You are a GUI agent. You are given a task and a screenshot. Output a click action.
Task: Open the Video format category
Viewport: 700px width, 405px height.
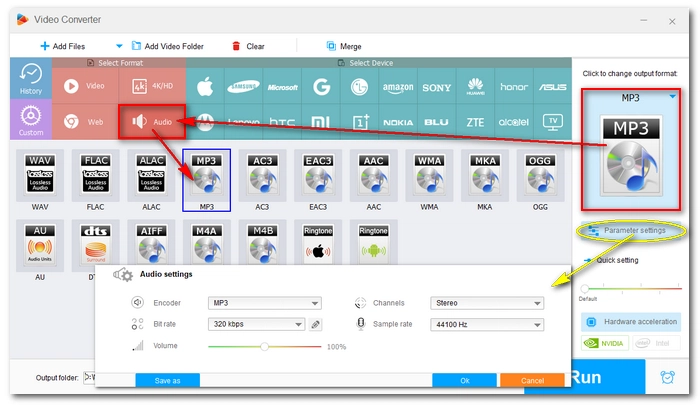(85, 86)
